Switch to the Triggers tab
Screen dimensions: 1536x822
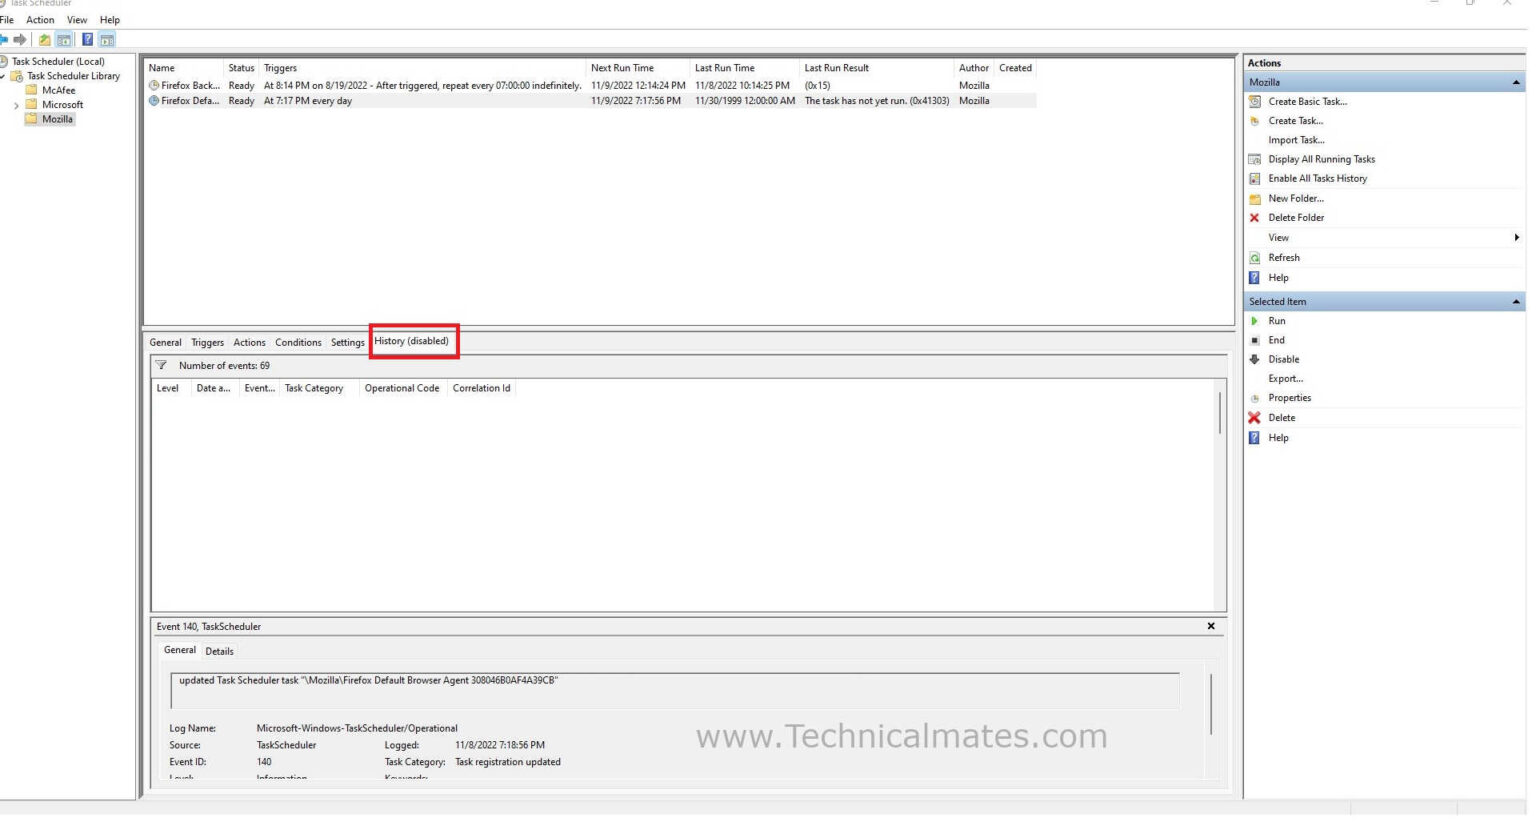[207, 342]
